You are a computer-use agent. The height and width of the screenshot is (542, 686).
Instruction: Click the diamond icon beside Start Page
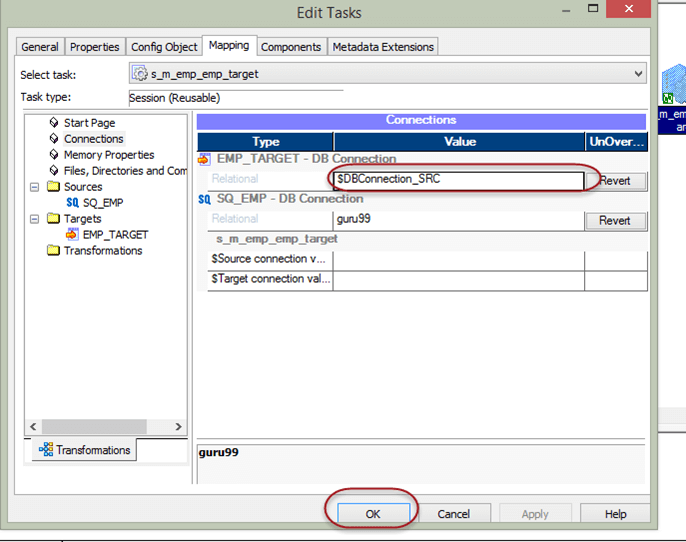click(54, 123)
